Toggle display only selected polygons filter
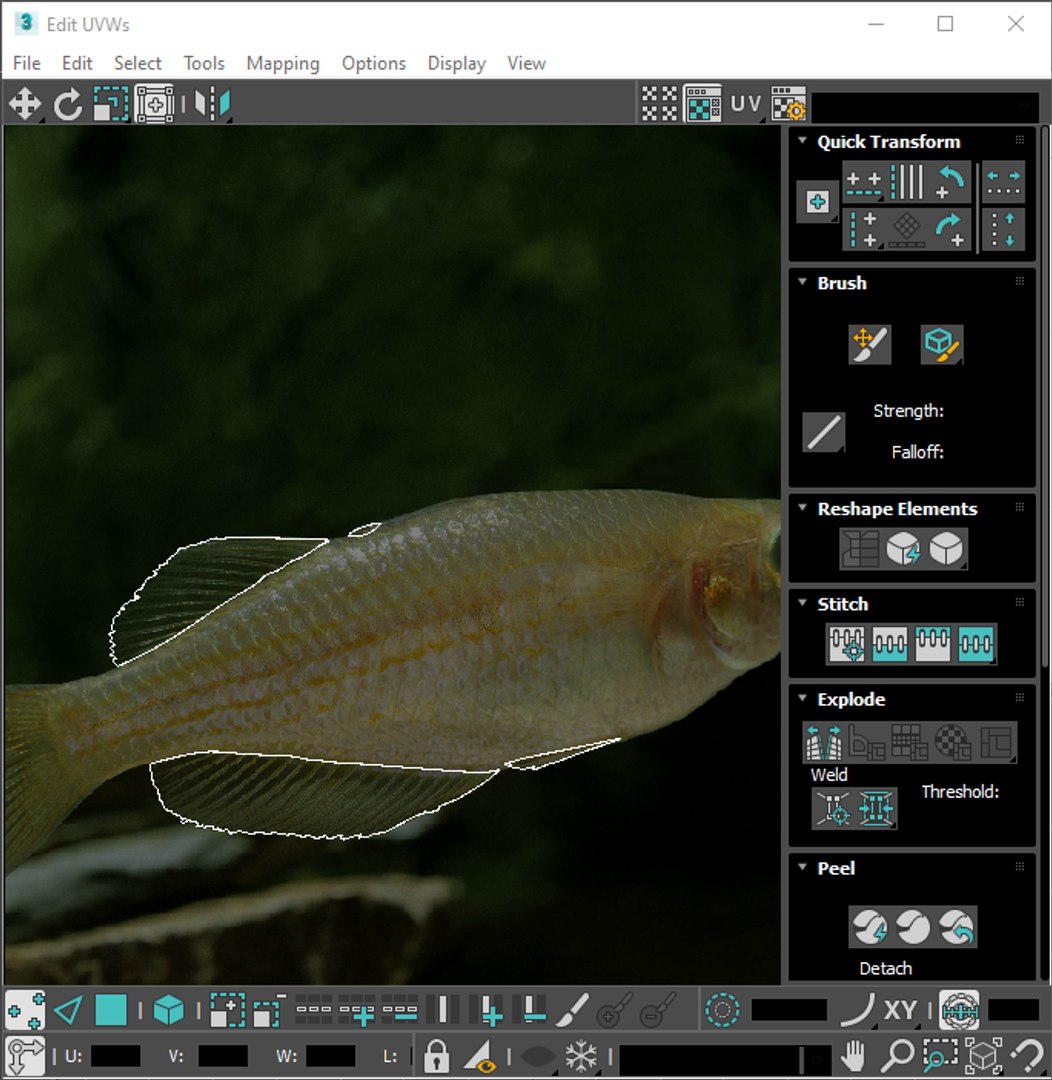This screenshot has height=1080, width=1052. 481,1056
